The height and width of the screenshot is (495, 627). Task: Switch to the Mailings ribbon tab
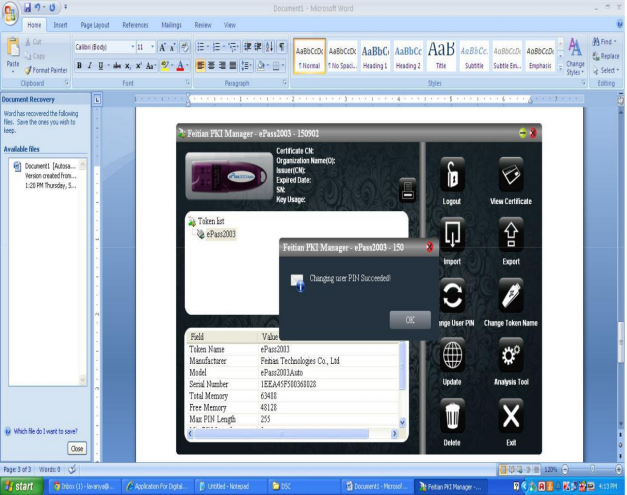(171, 25)
